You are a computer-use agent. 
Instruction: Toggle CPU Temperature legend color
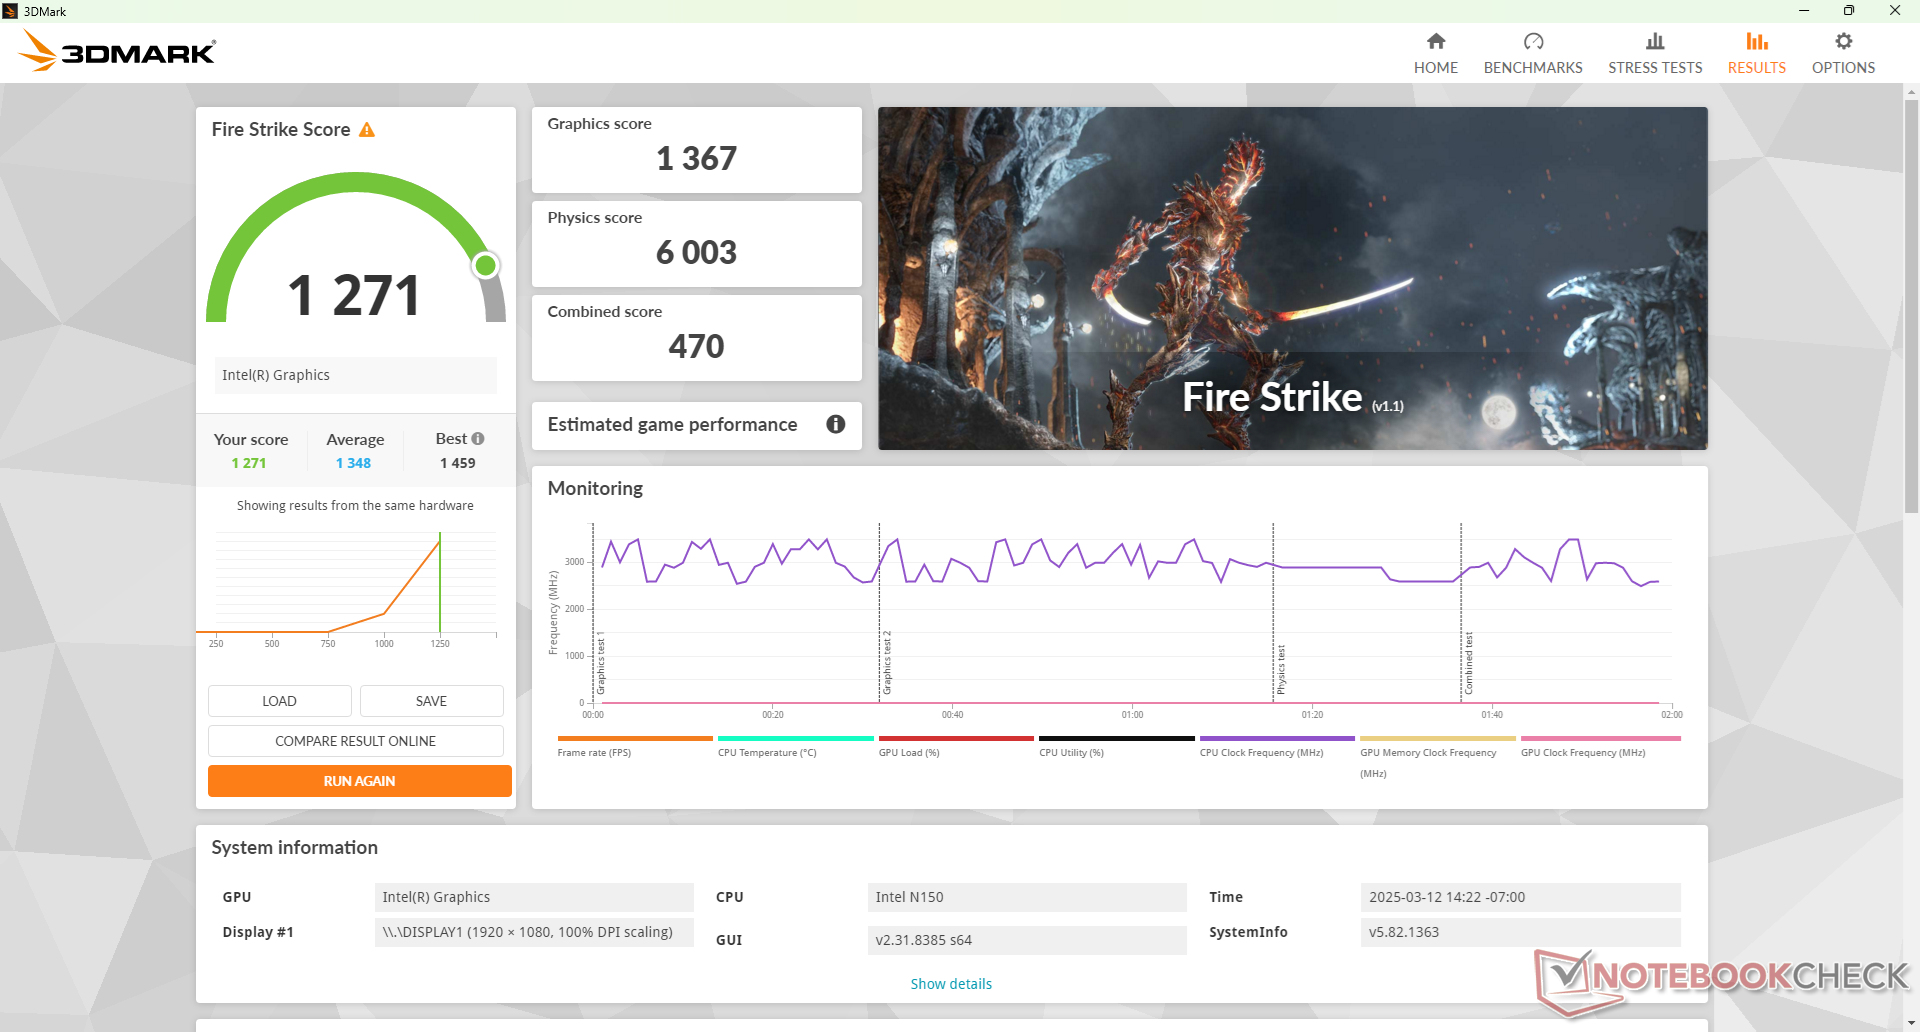coord(796,738)
